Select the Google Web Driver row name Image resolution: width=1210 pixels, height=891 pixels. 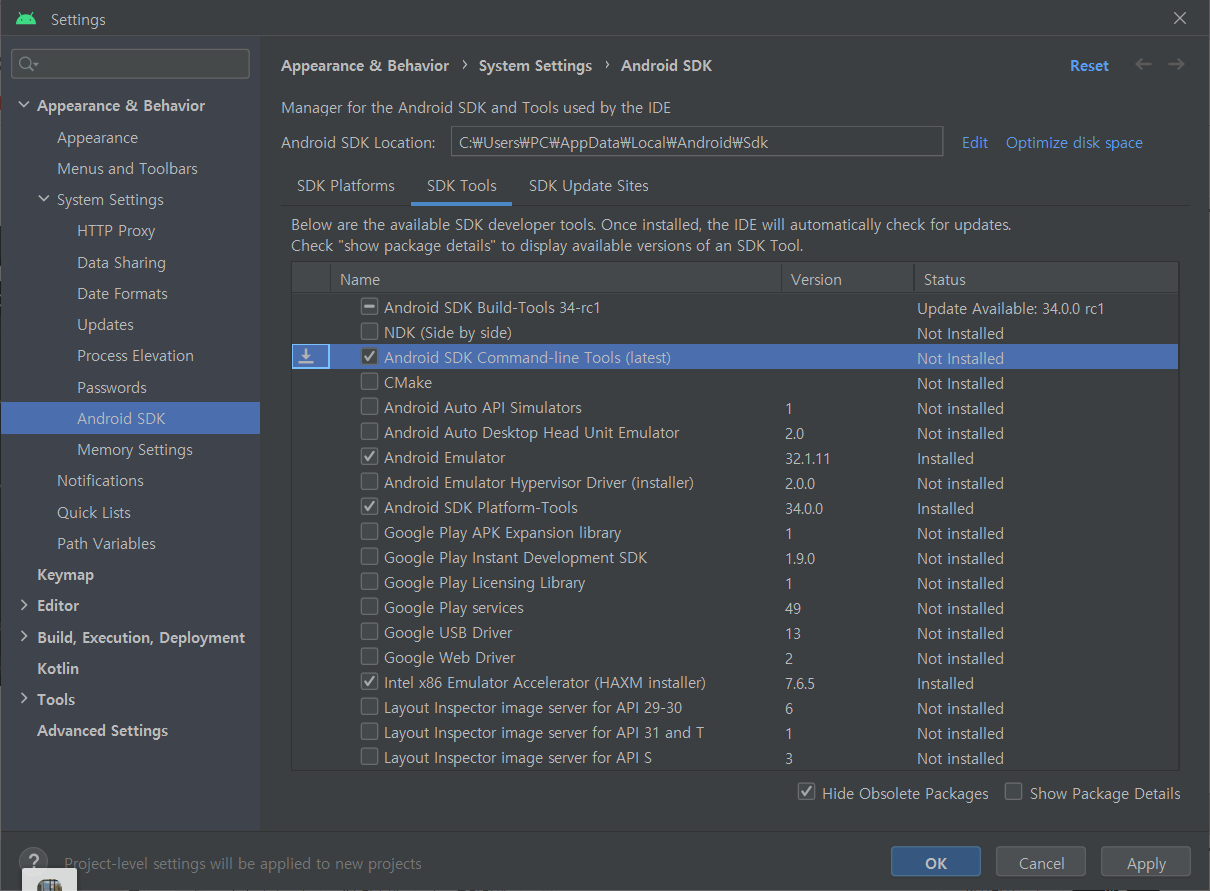coord(450,657)
